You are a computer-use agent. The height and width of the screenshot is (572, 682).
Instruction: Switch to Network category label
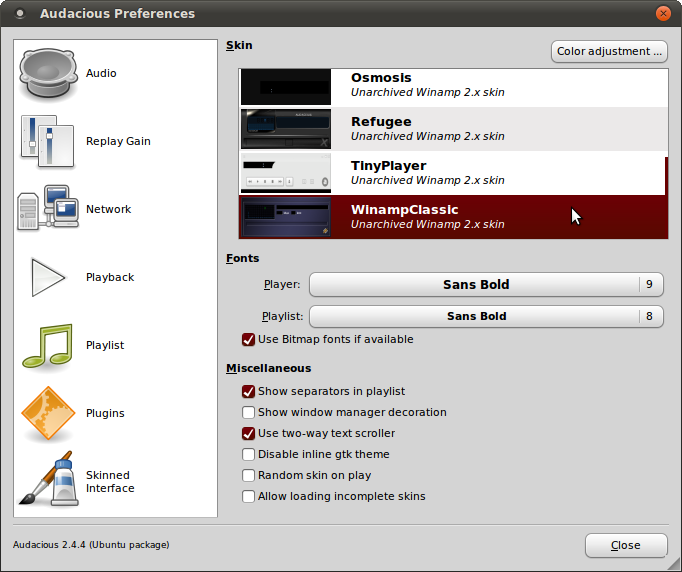click(x=108, y=209)
